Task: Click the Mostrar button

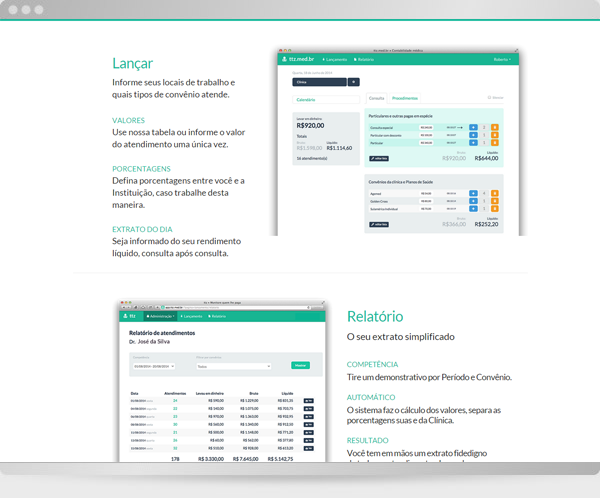Action: (300, 365)
